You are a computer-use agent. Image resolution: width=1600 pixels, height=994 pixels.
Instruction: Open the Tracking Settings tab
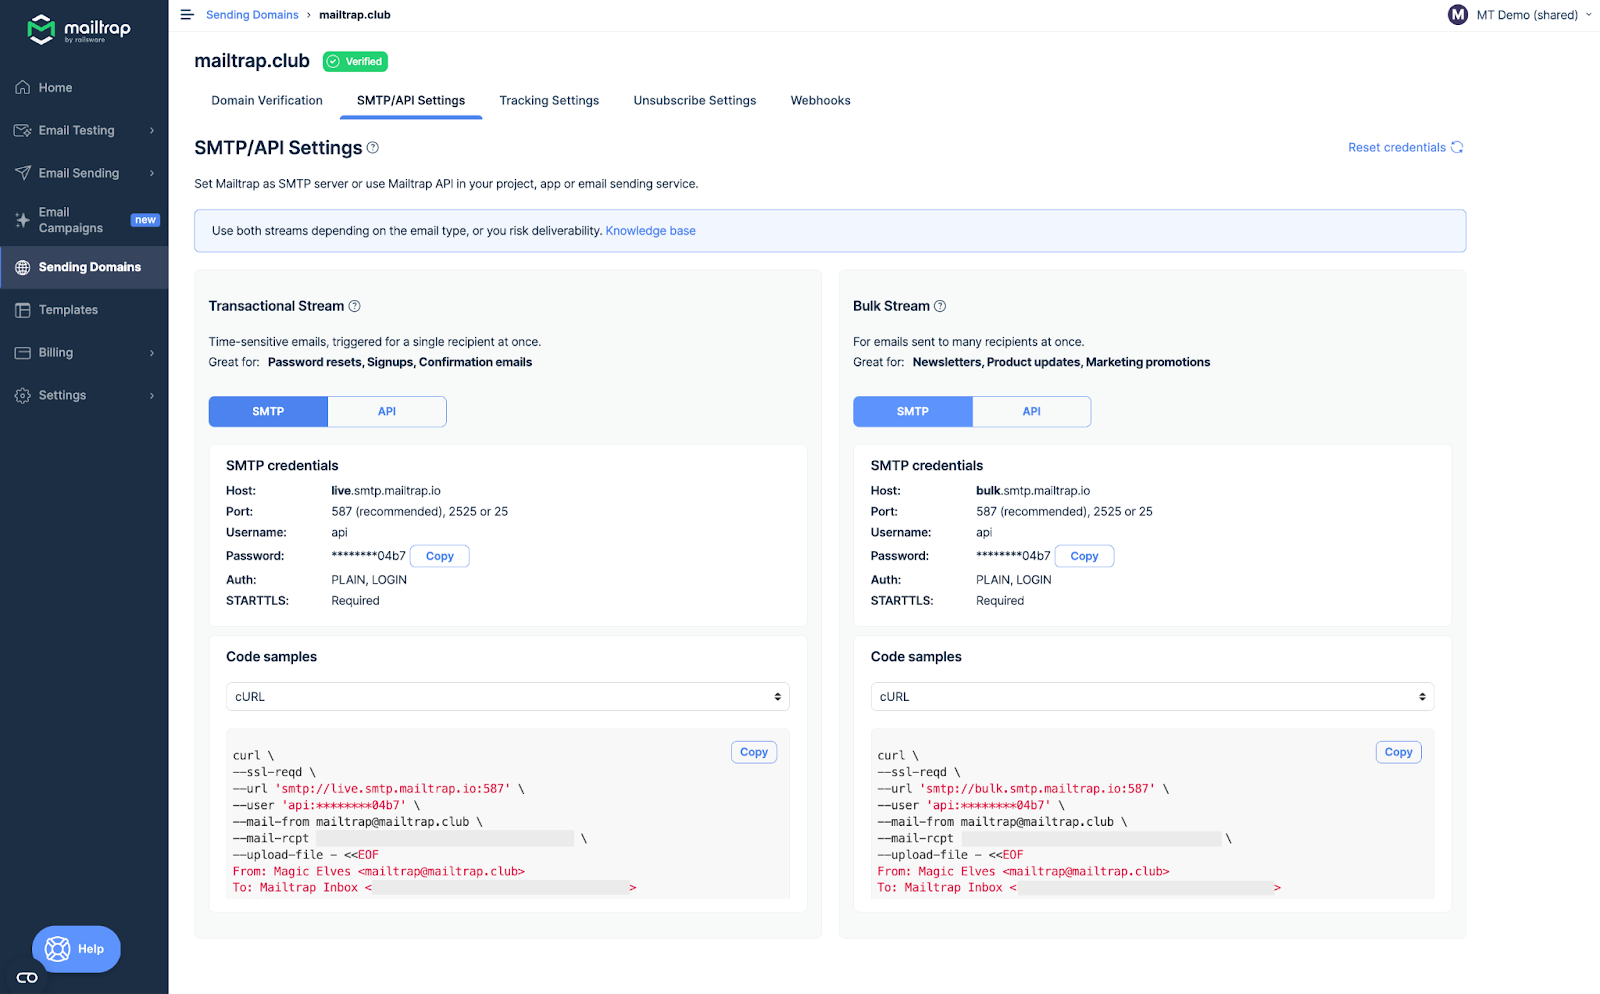549,101
